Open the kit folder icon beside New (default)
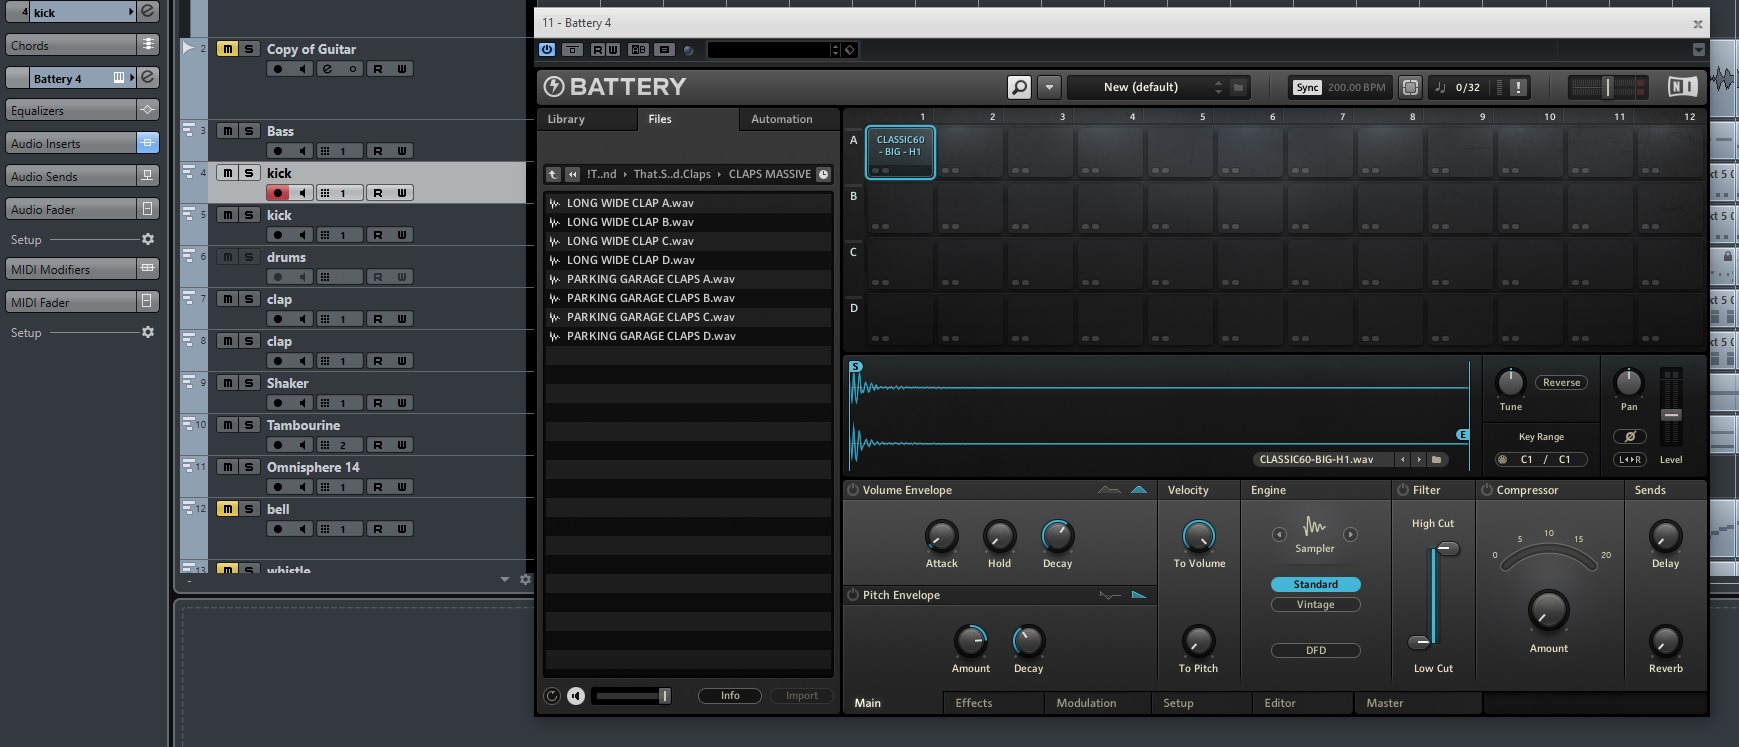This screenshot has height=747, width=1739. 1238,87
